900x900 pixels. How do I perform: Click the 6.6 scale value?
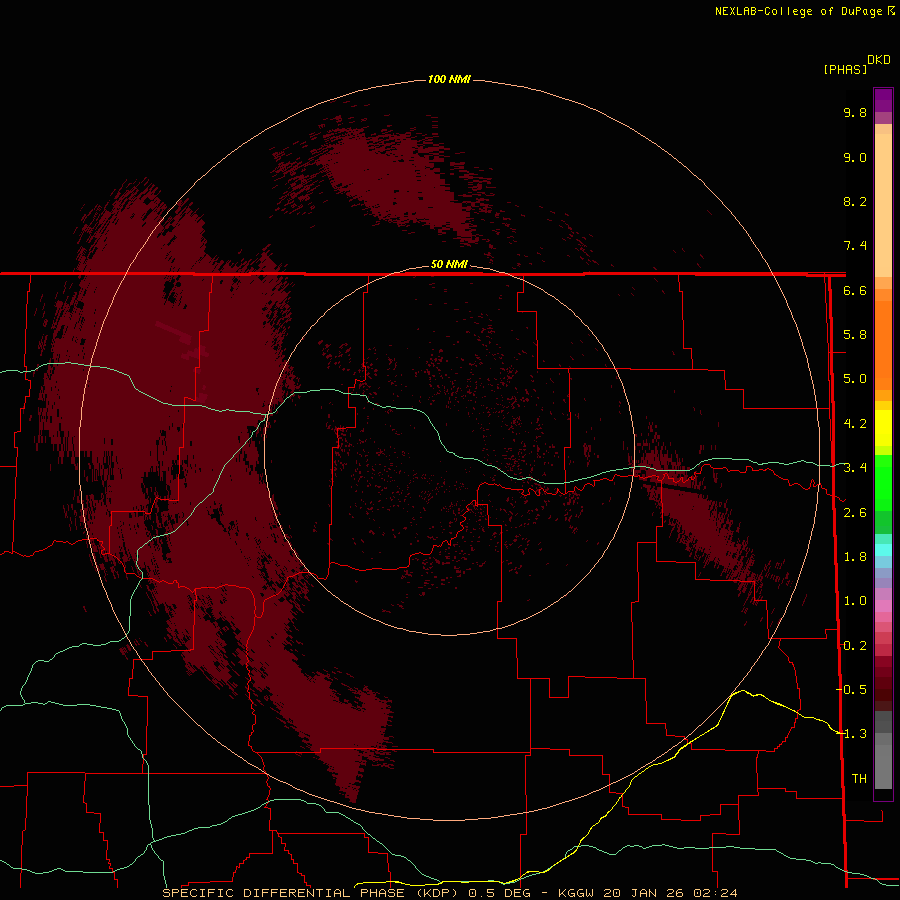coord(855,290)
